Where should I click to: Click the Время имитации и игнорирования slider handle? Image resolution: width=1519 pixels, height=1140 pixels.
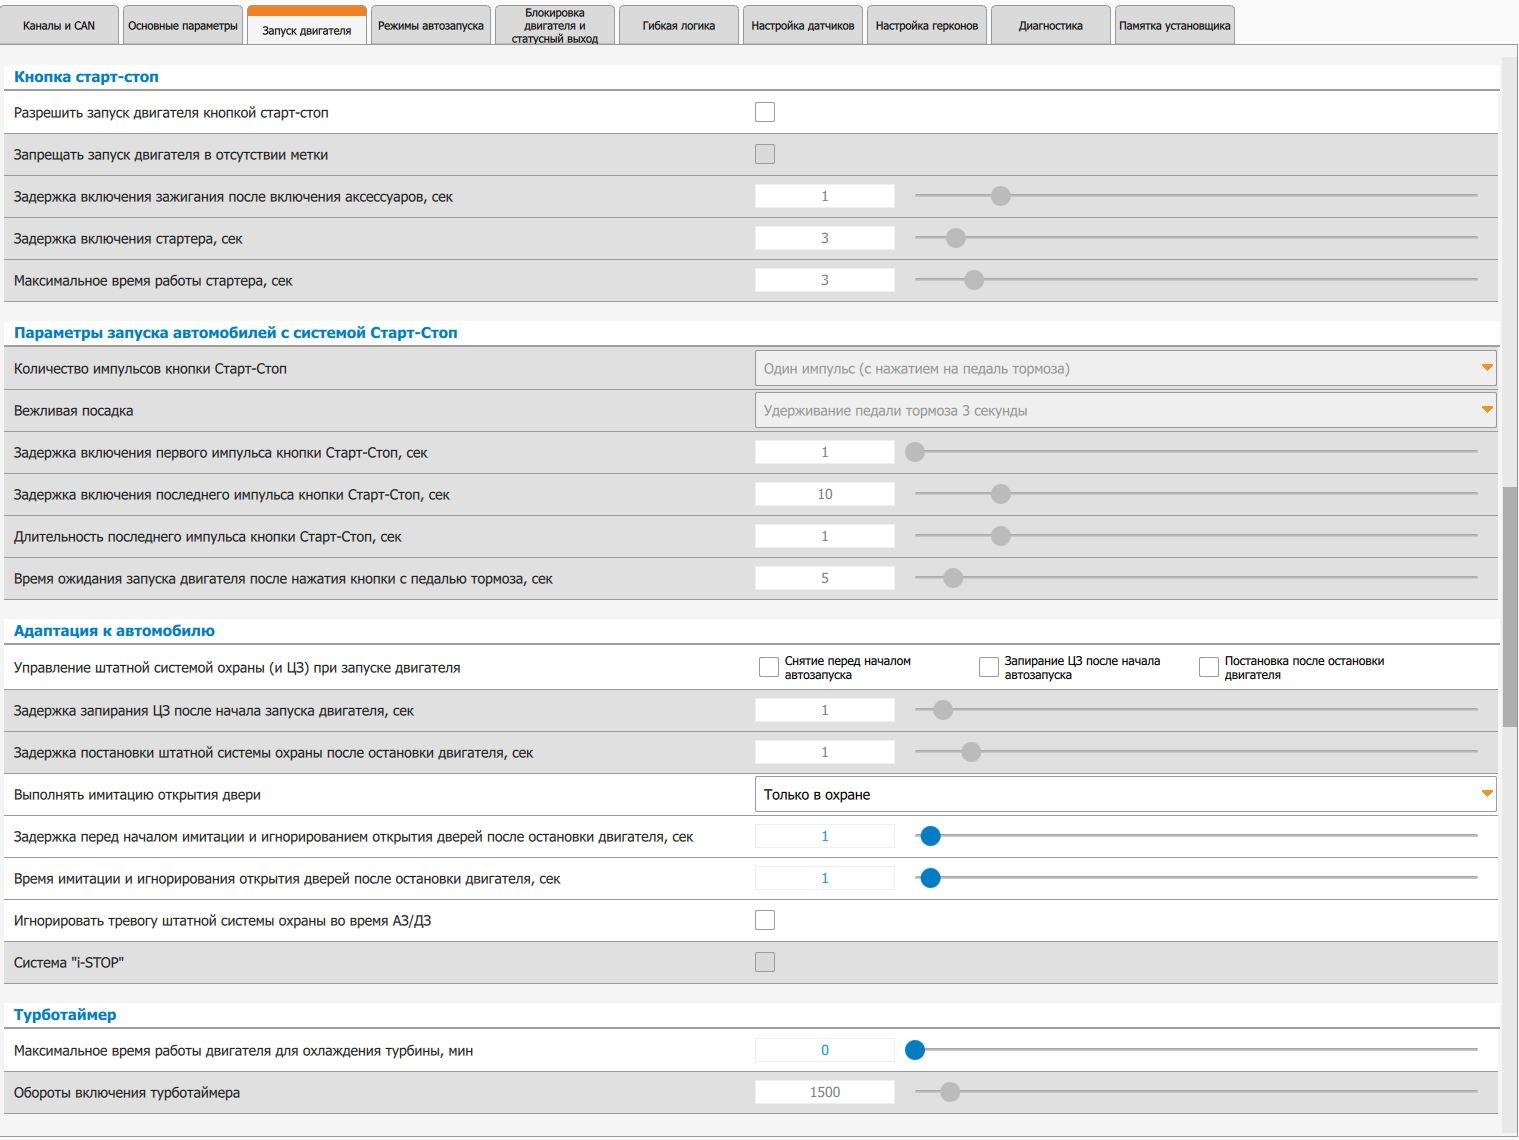[x=930, y=878]
